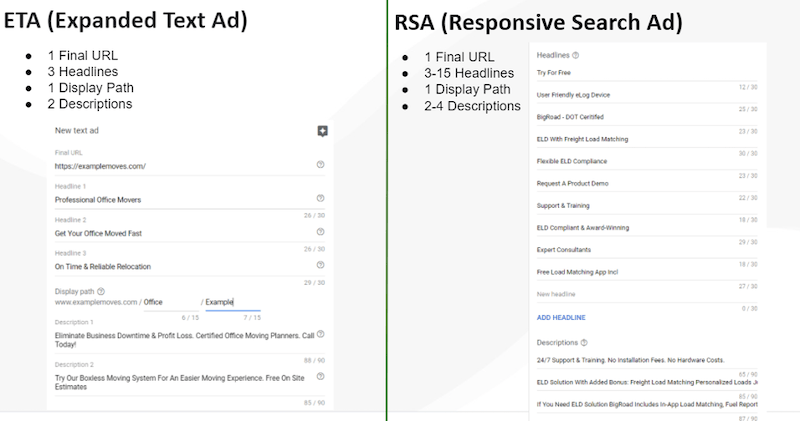Click RSA headline Expert Consultants
The height and width of the screenshot is (421, 800).
647,250
